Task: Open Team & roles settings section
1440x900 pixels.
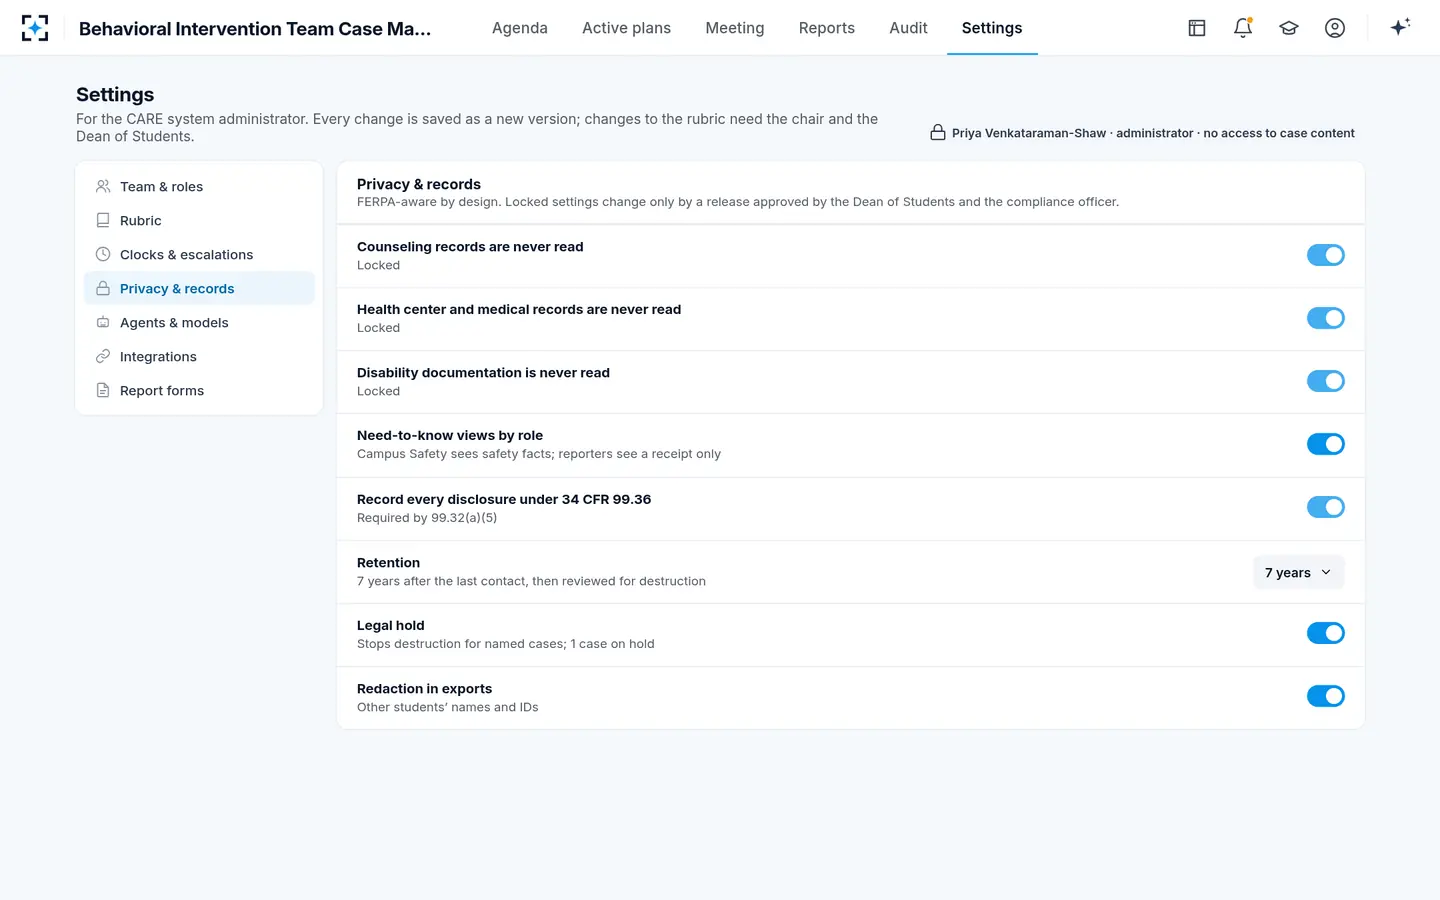Action: coord(199,187)
